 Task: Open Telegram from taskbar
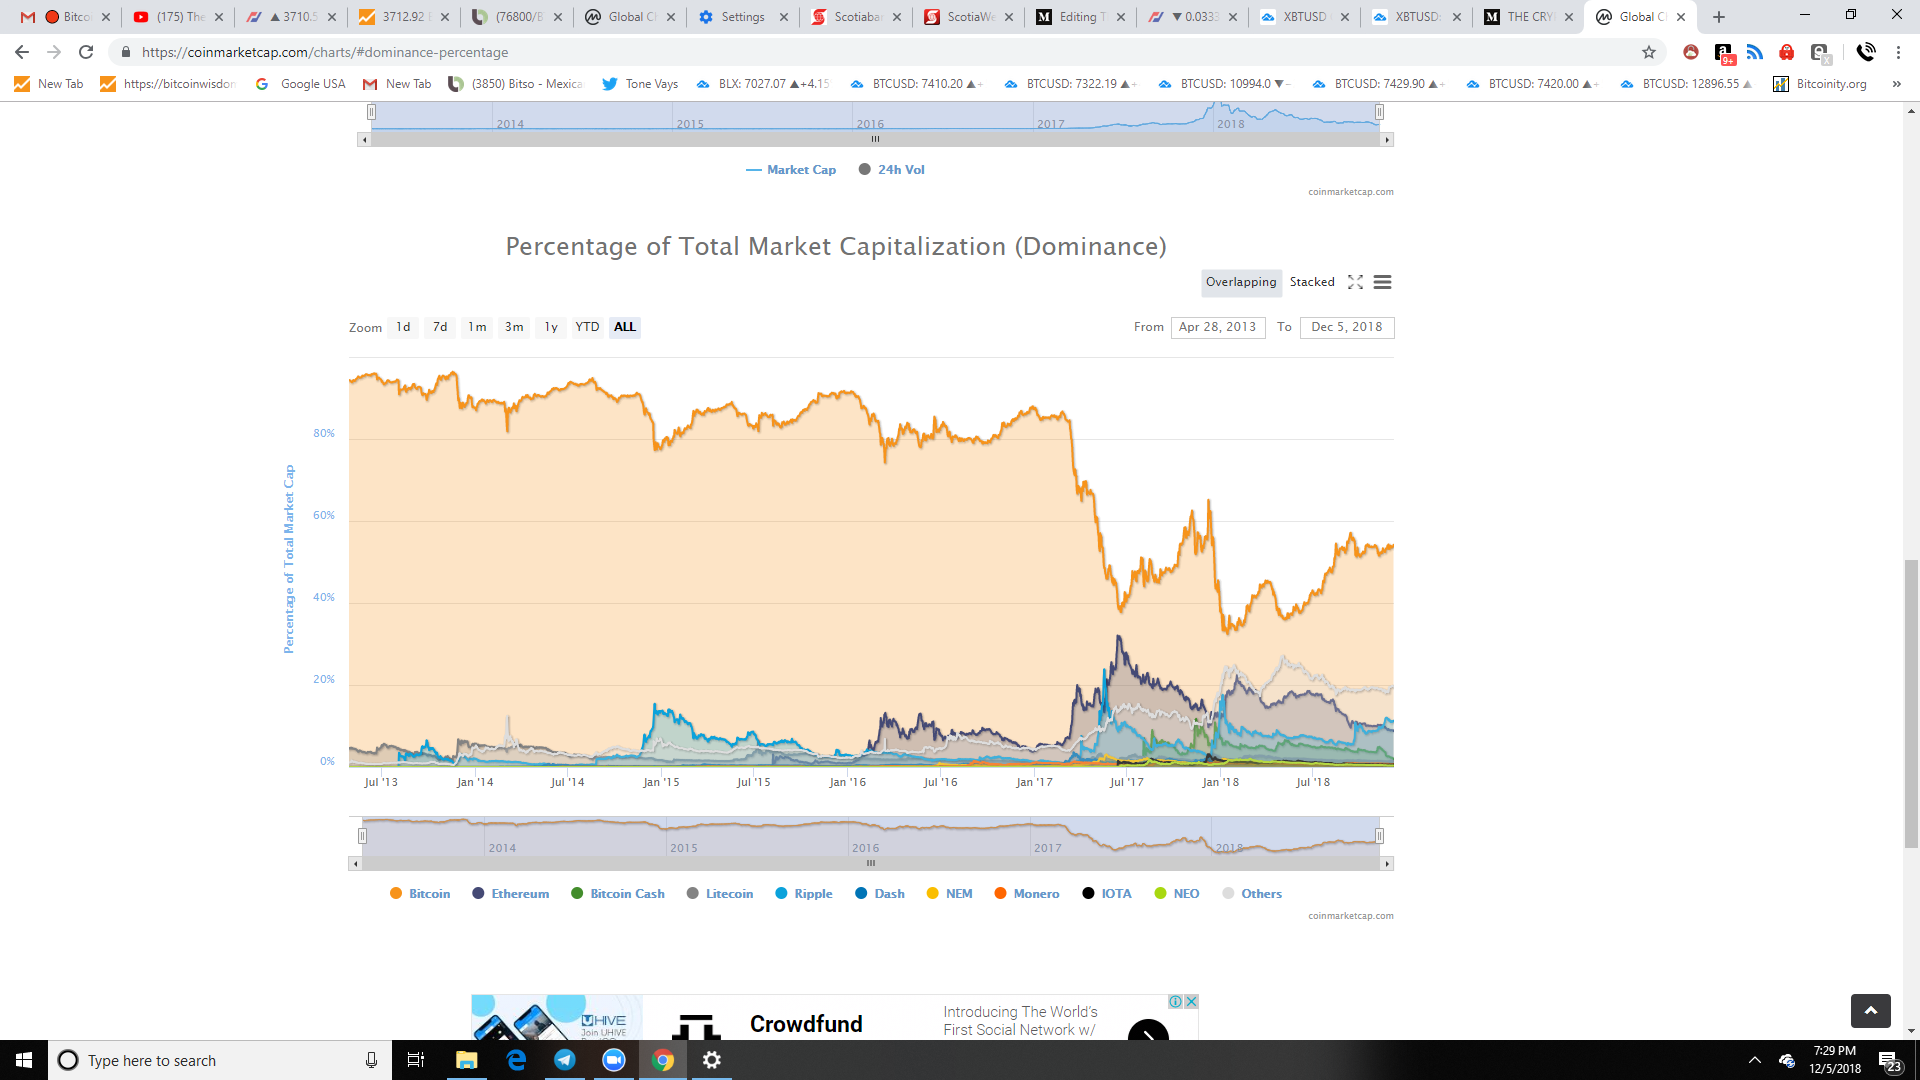coord(565,1060)
